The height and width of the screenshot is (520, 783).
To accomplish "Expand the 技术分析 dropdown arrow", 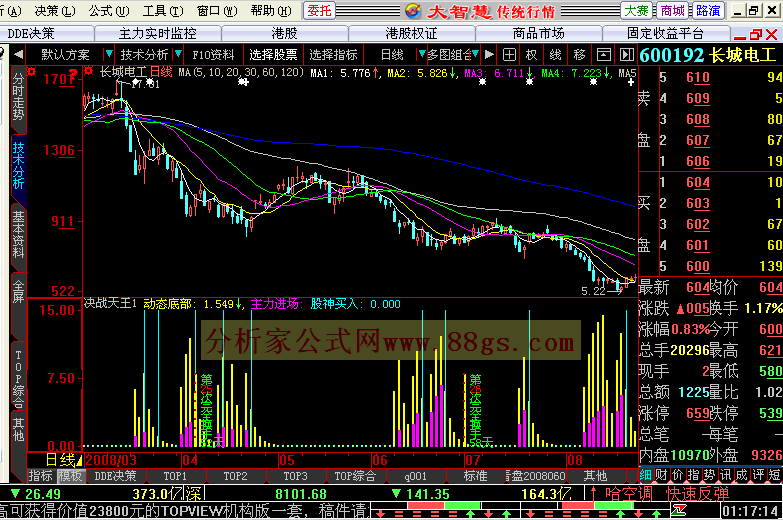I will coord(178,54).
